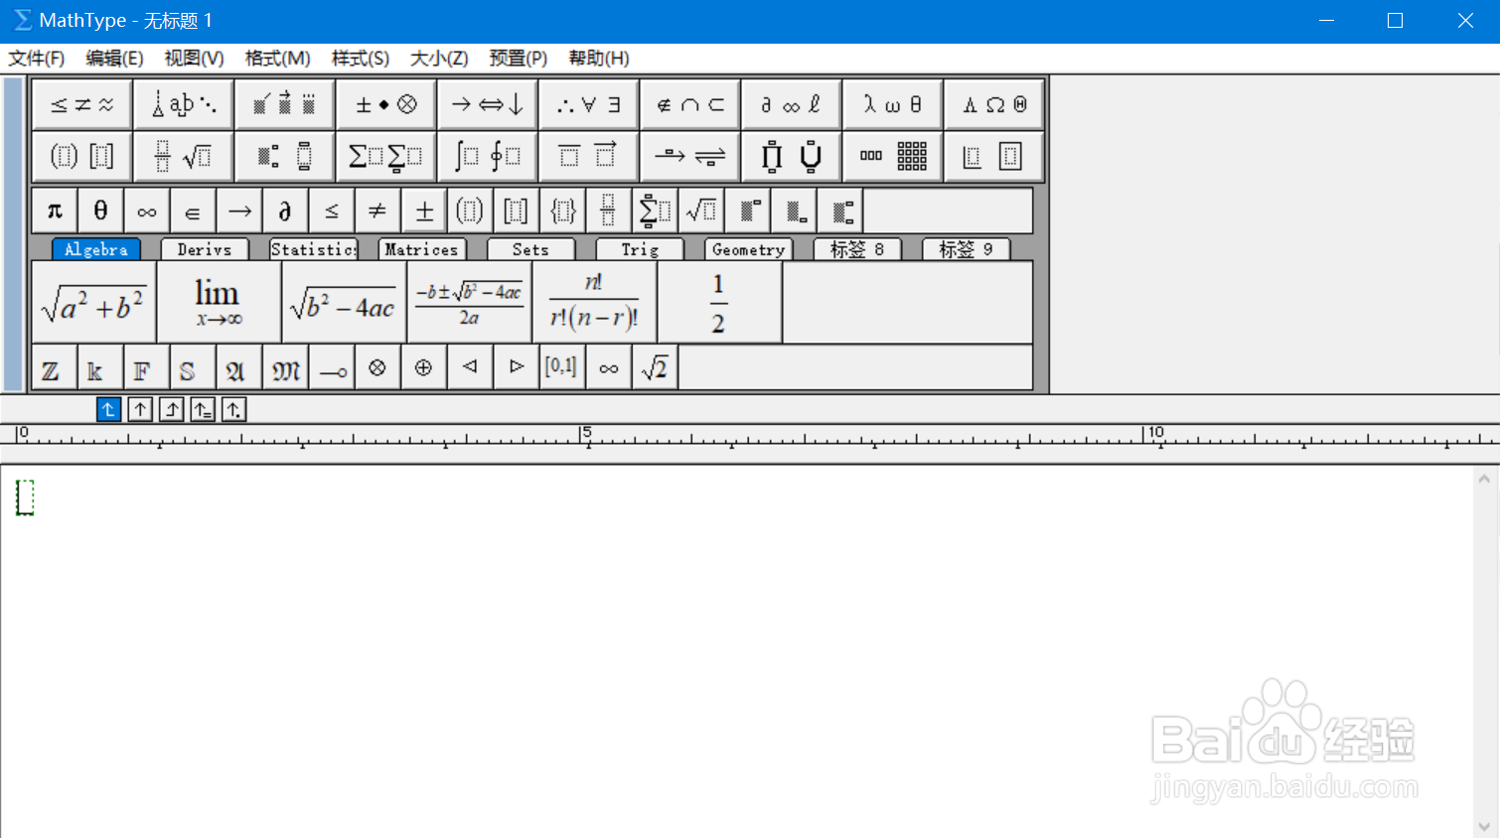
Task: Open the 格式(M) menu
Action: (x=277, y=58)
